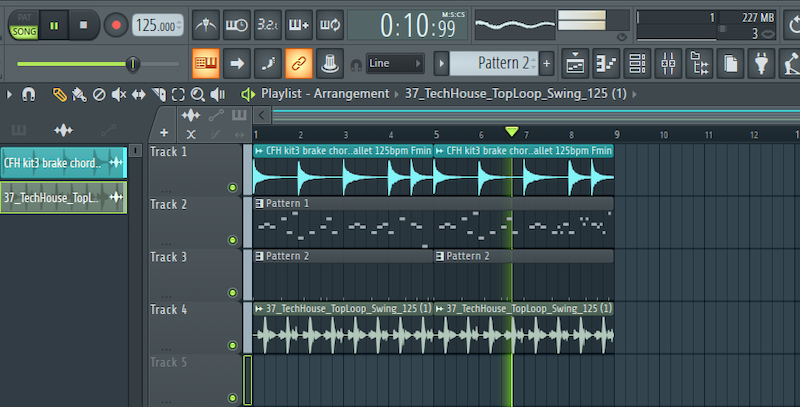Click the Record button

pos(116,24)
